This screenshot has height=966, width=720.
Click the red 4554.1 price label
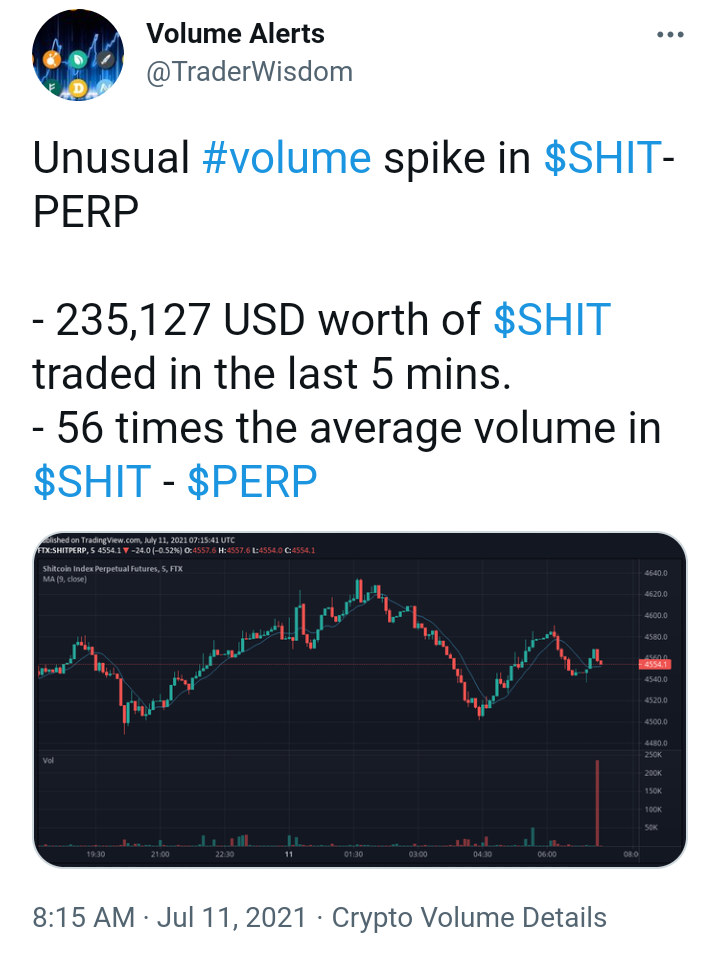[x=654, y=664]
